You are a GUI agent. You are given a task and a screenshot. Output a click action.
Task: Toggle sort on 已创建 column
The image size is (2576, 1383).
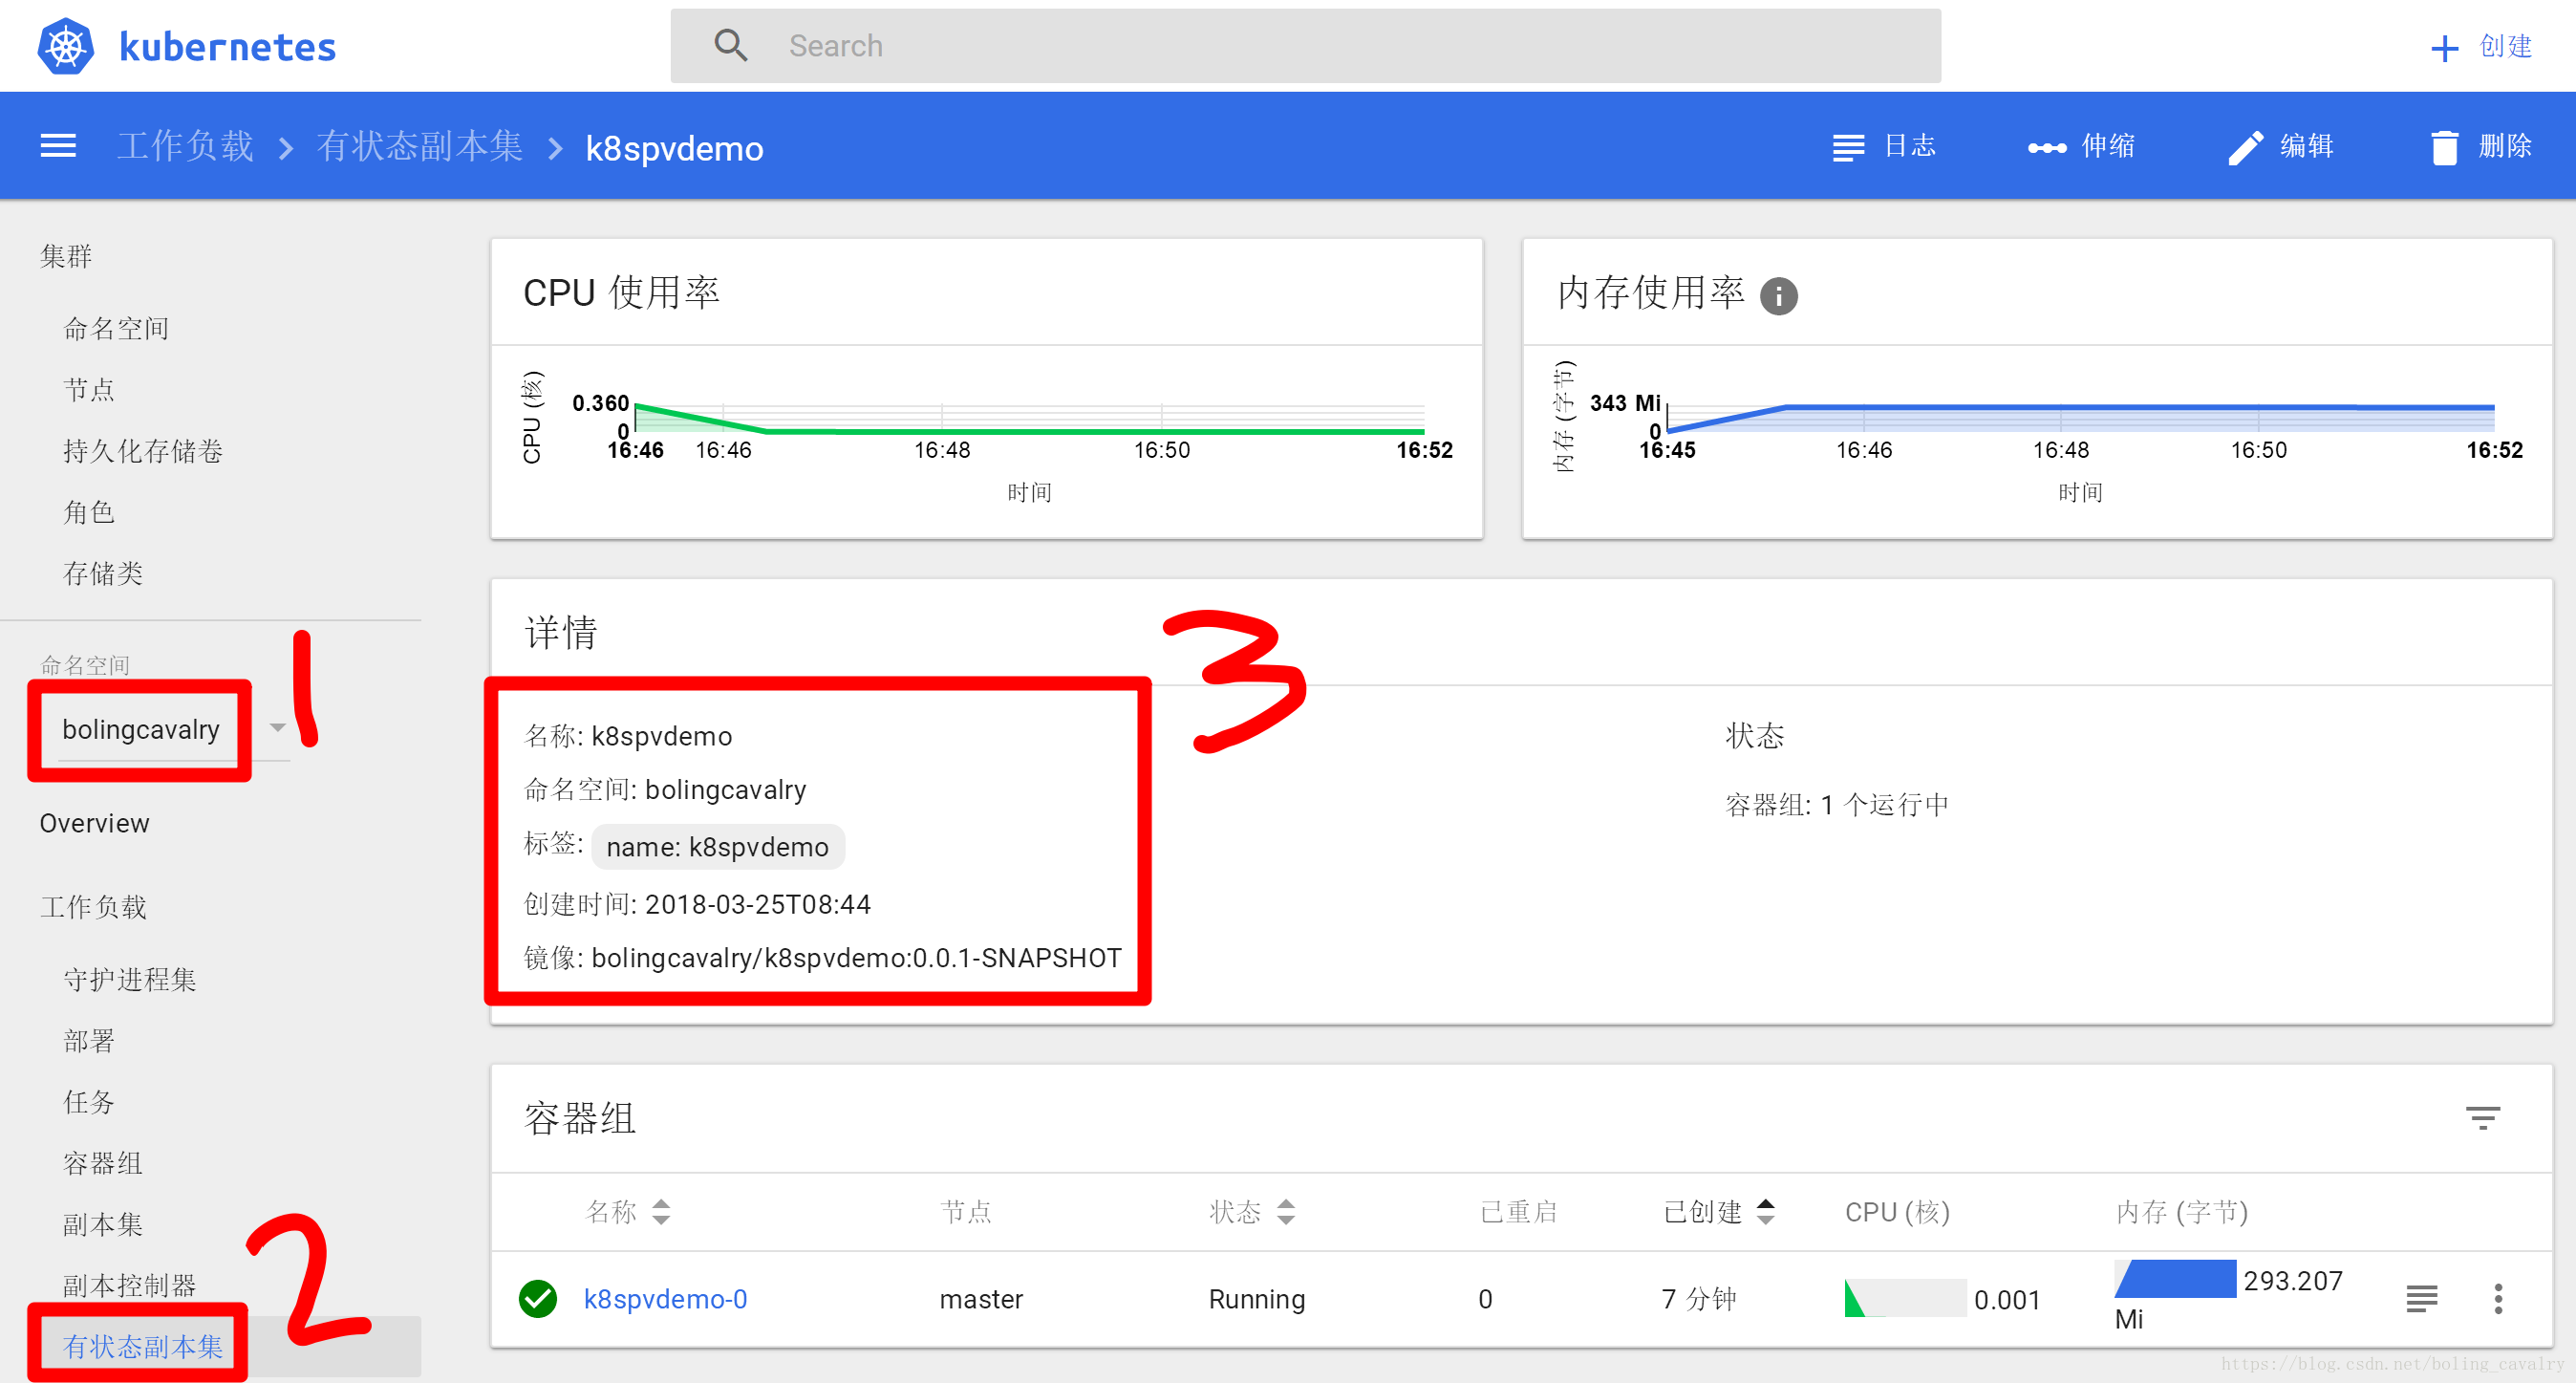pos(1766,1212)
